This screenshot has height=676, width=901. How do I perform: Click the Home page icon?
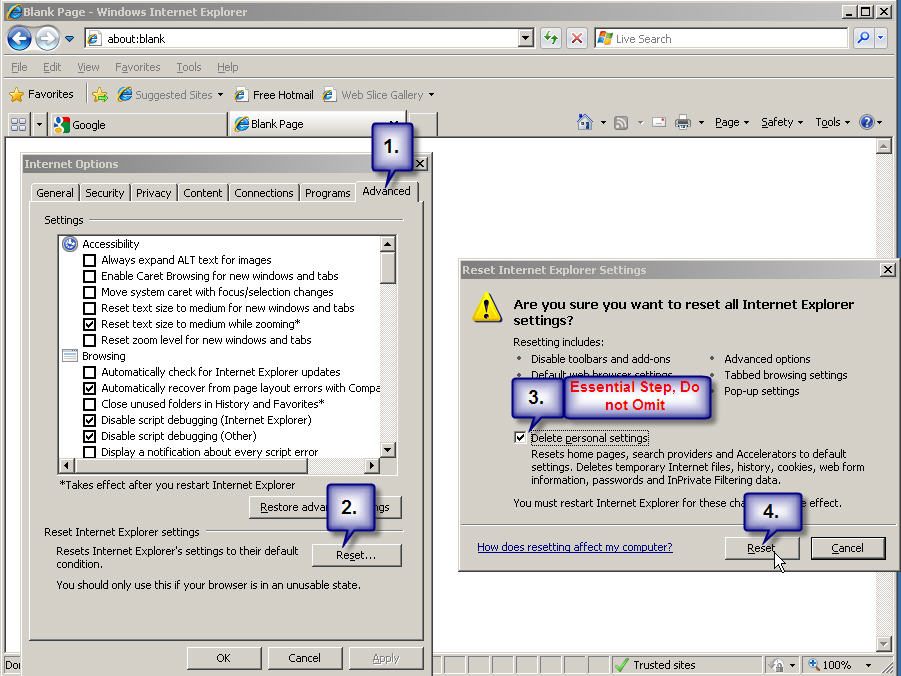[x=584, y=122]
